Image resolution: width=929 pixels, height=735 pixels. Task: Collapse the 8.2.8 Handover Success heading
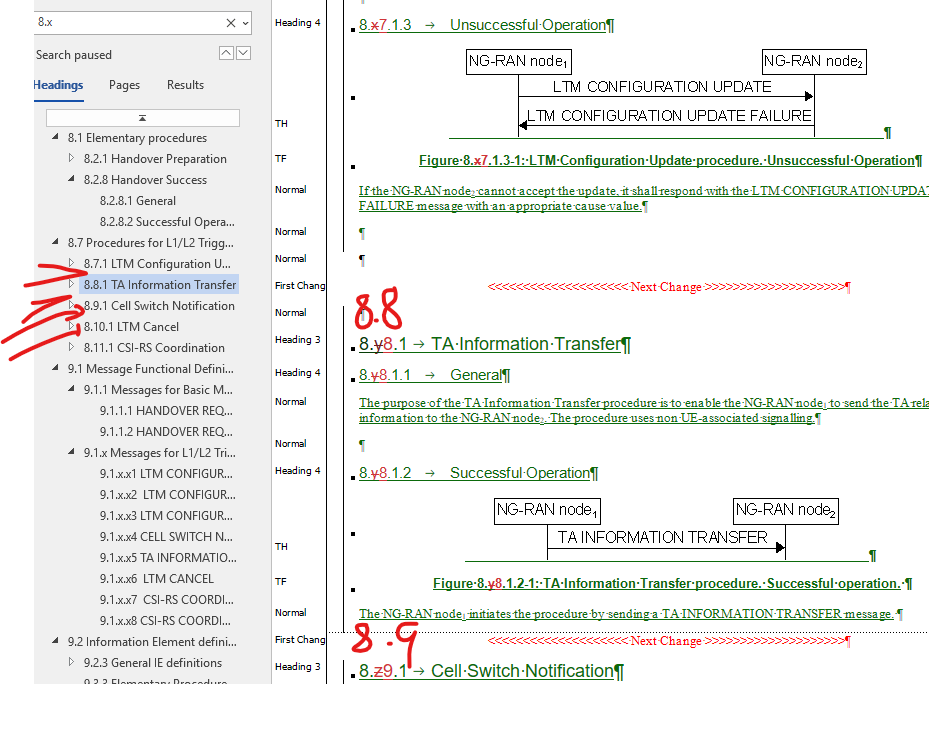click(72, 180)
